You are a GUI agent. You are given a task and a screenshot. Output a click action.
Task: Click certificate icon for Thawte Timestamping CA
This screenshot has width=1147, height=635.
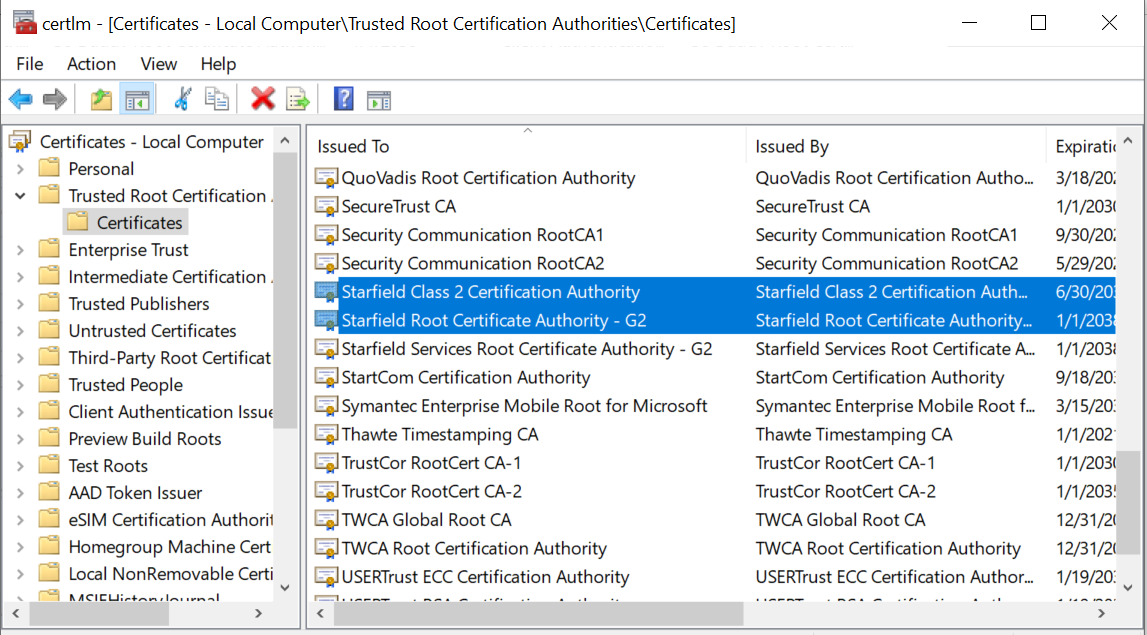[326, 435]
